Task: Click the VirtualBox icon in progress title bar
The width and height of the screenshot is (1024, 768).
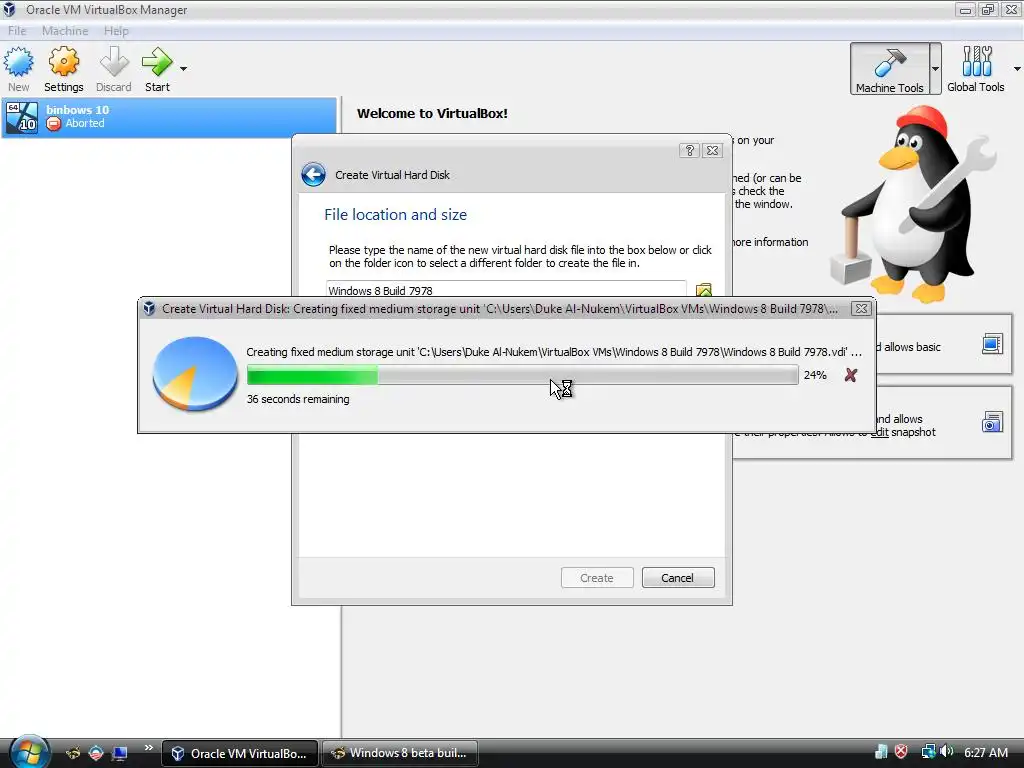Action: tap(149, 309)
